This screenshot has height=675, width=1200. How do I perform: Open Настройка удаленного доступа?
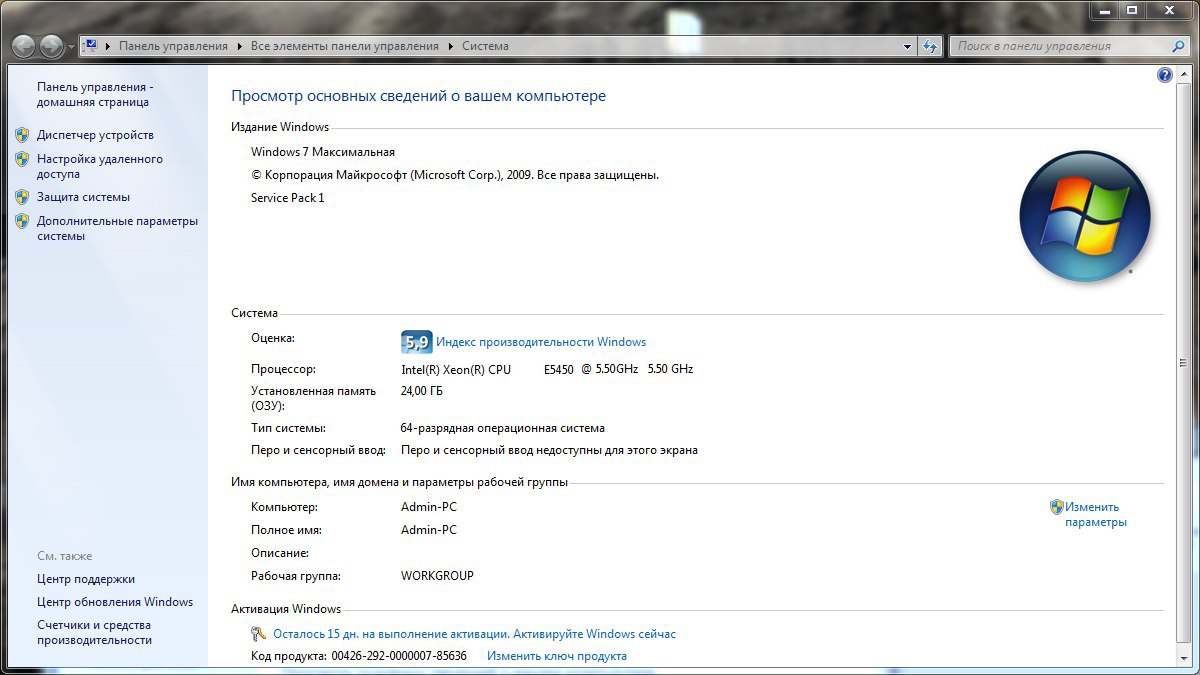coord(100,166)
